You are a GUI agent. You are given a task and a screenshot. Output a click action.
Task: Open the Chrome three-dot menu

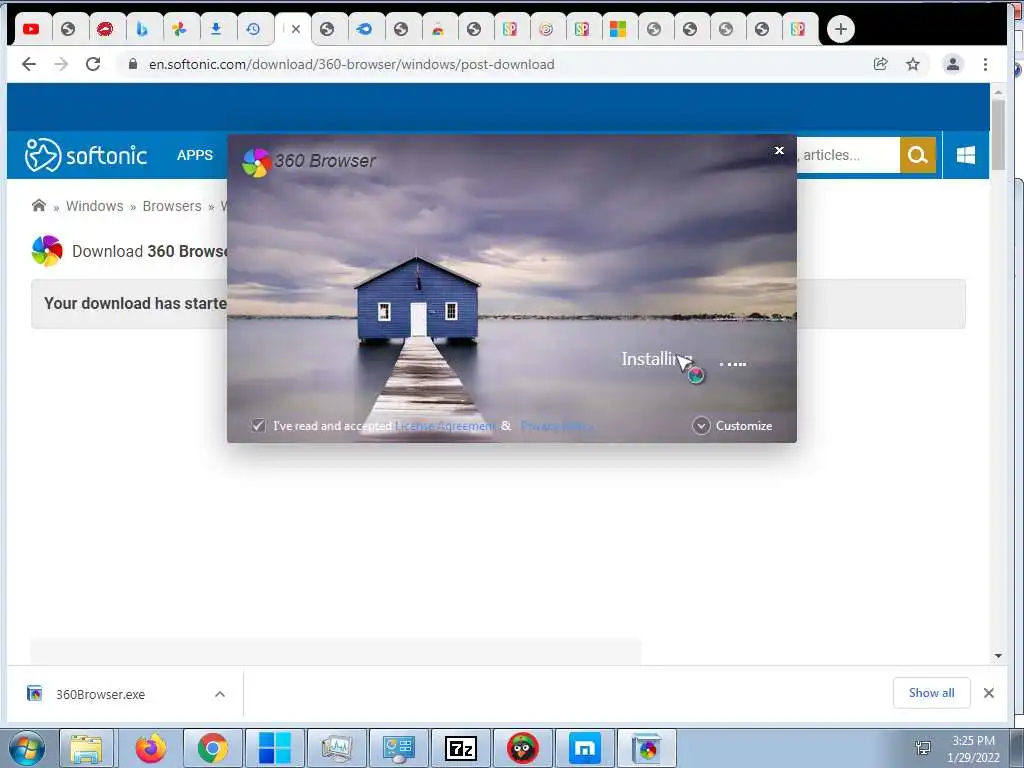[x=985, y=64]
